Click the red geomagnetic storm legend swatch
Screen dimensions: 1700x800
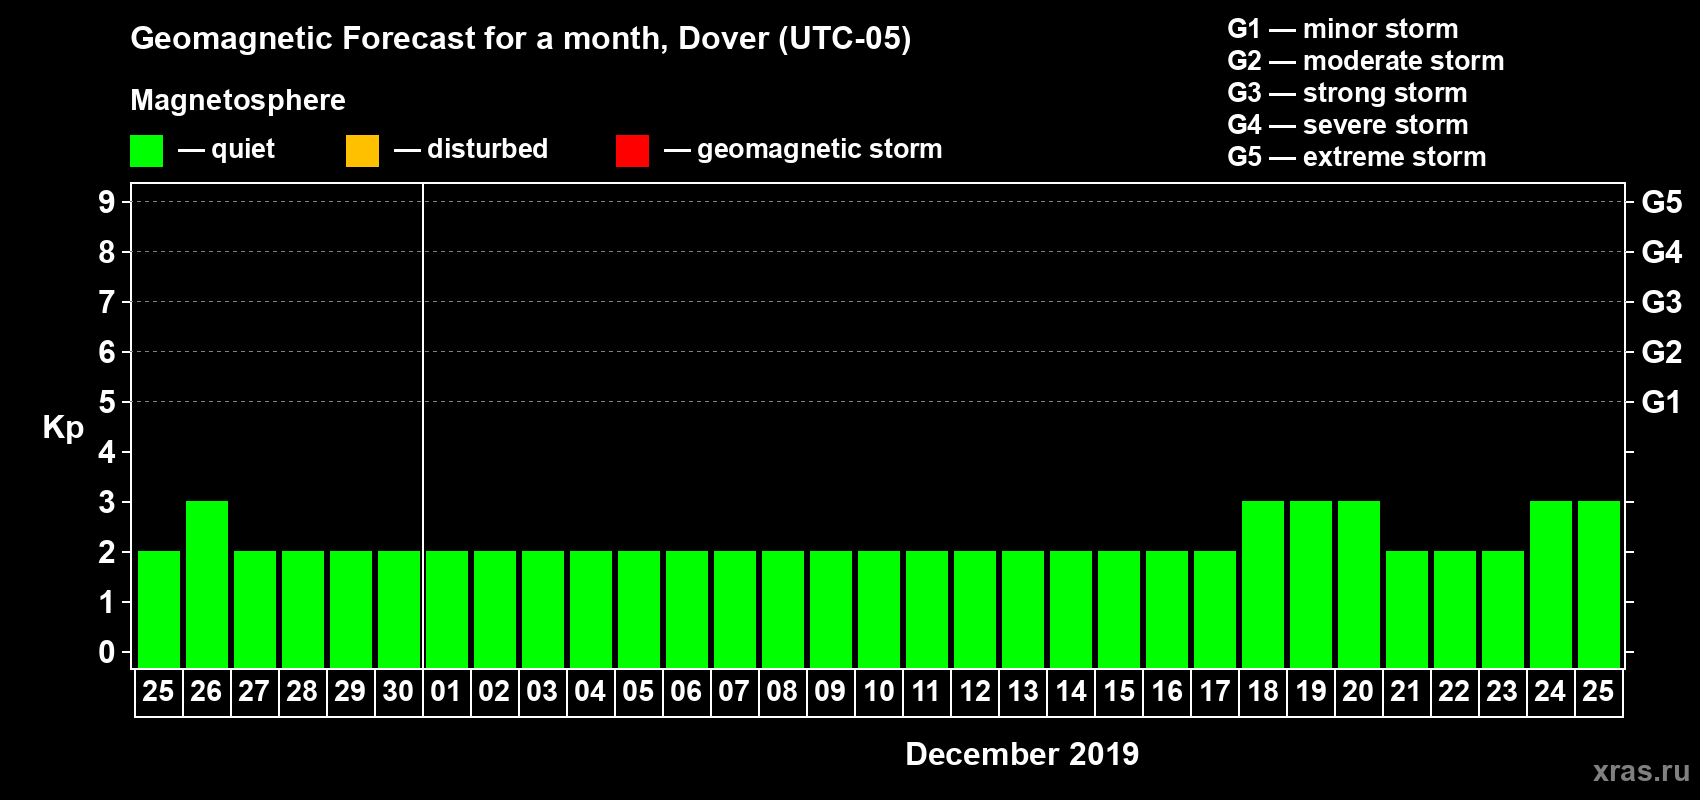click(632, 151)
